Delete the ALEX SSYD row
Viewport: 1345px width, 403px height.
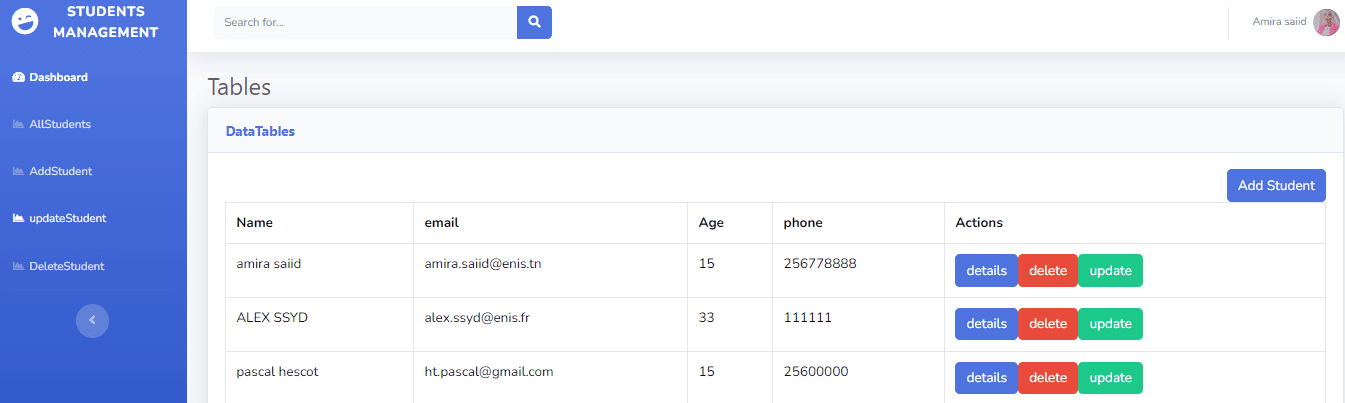[x=1048, y=324]
